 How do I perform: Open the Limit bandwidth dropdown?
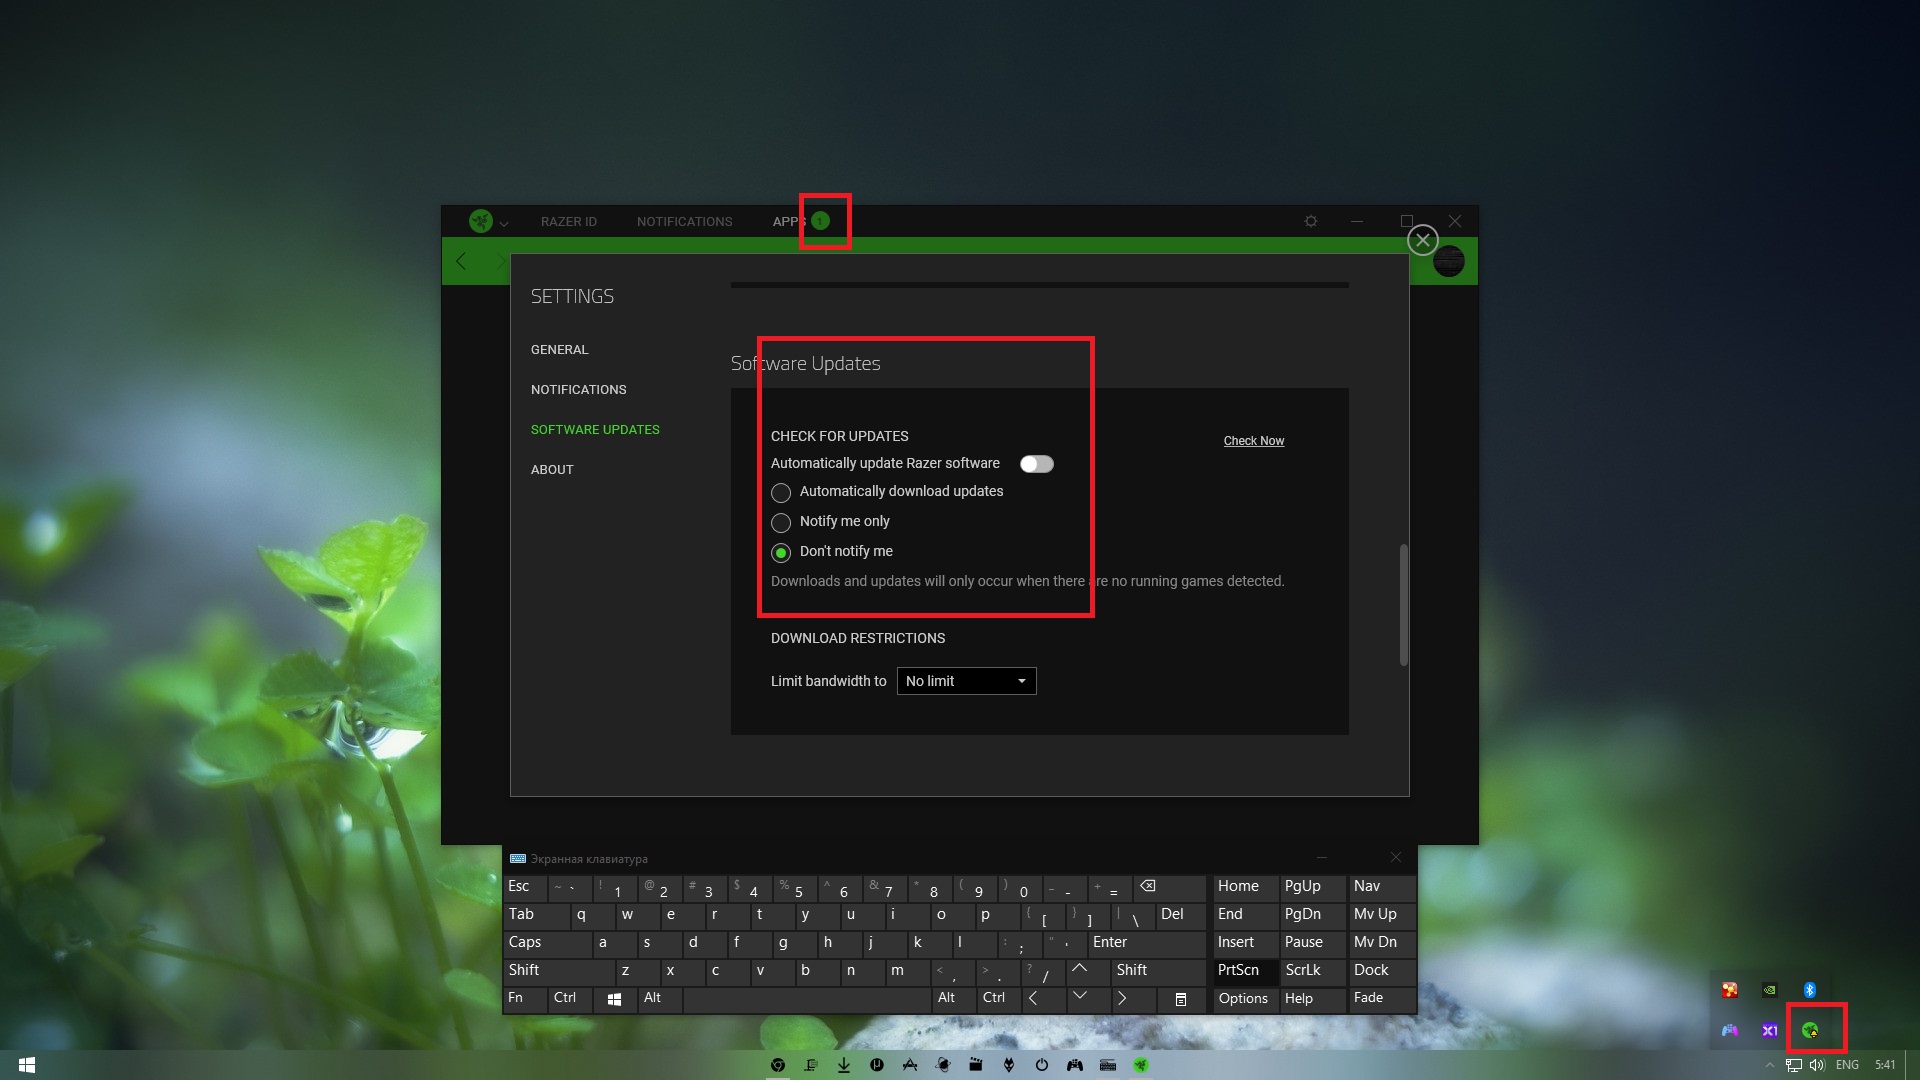[966, 681]
